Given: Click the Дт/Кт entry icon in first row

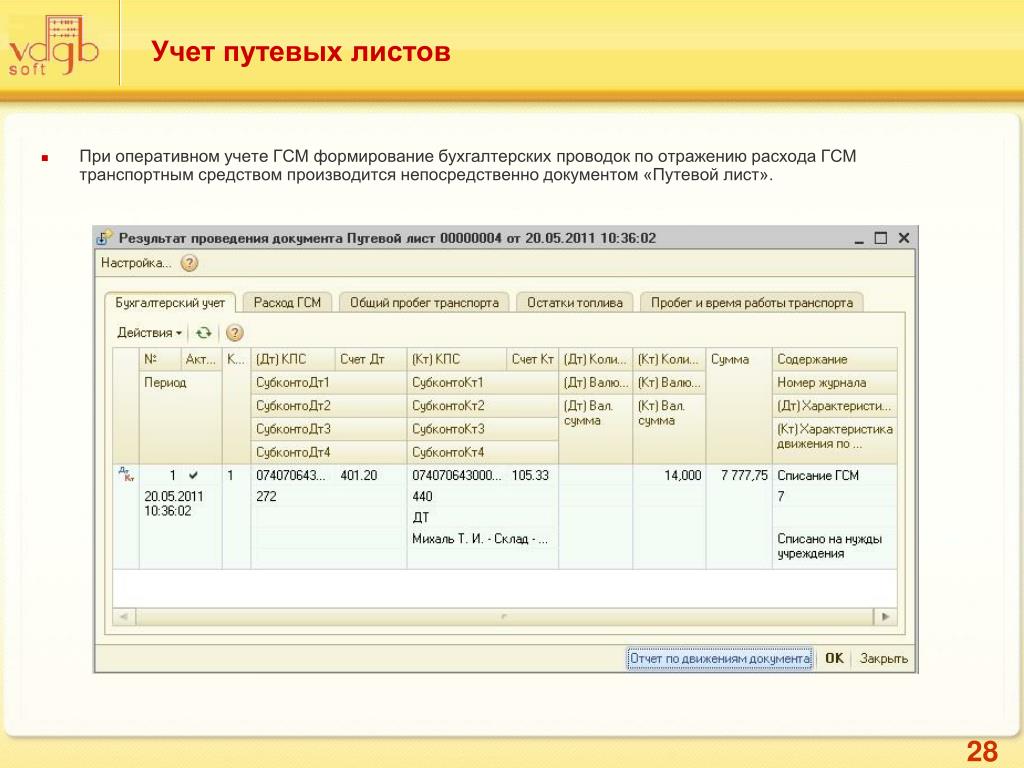Looking at the screenshot, I should point(125,475).
